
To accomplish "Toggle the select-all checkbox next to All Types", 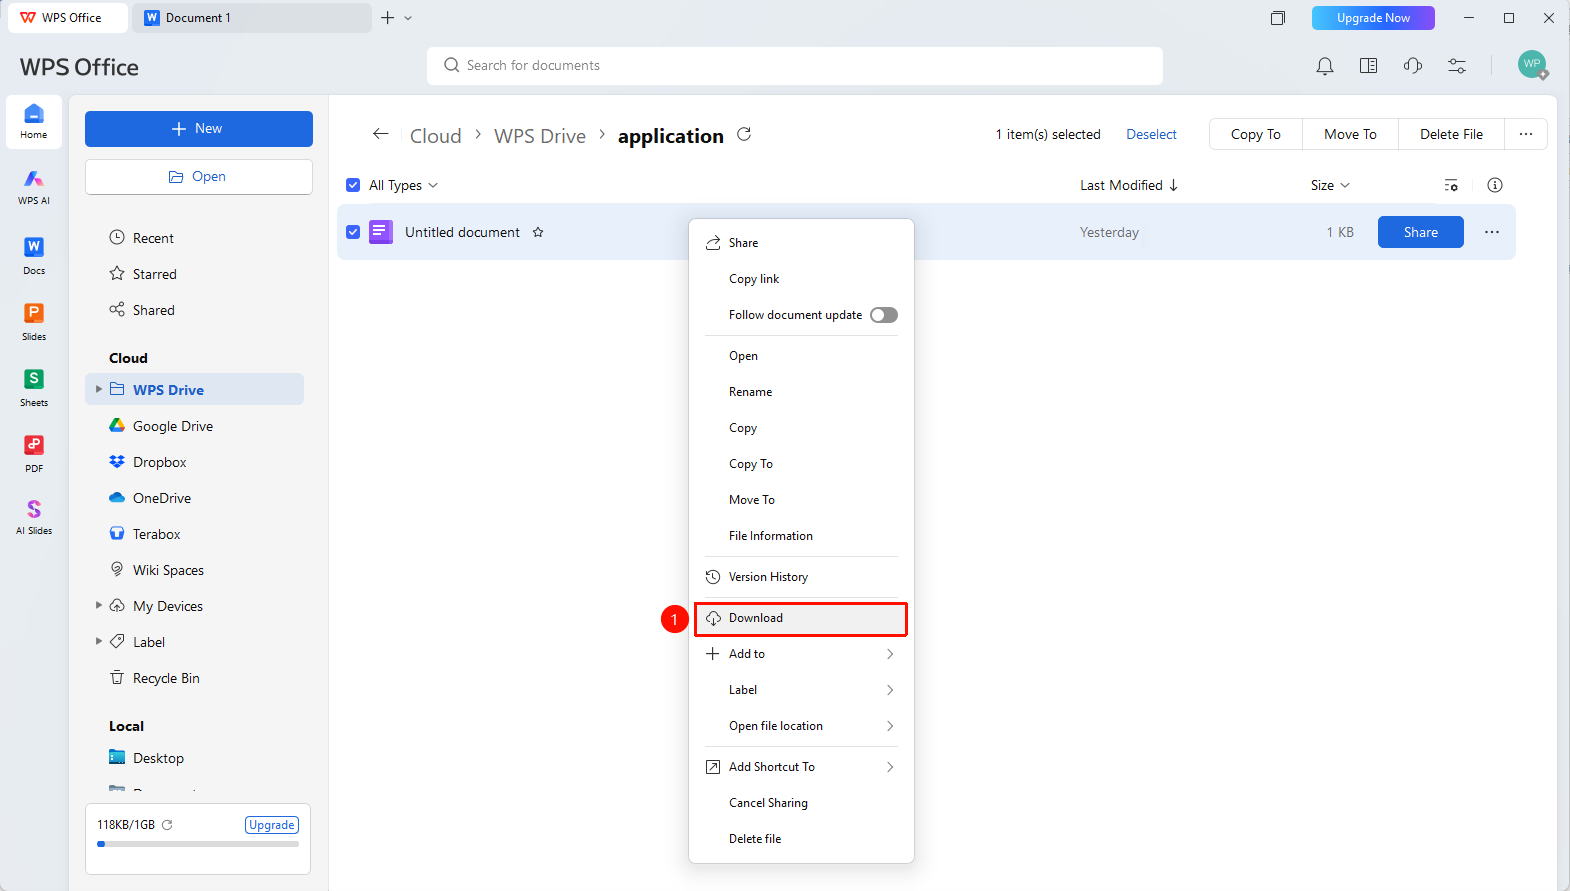I will 353,185.
